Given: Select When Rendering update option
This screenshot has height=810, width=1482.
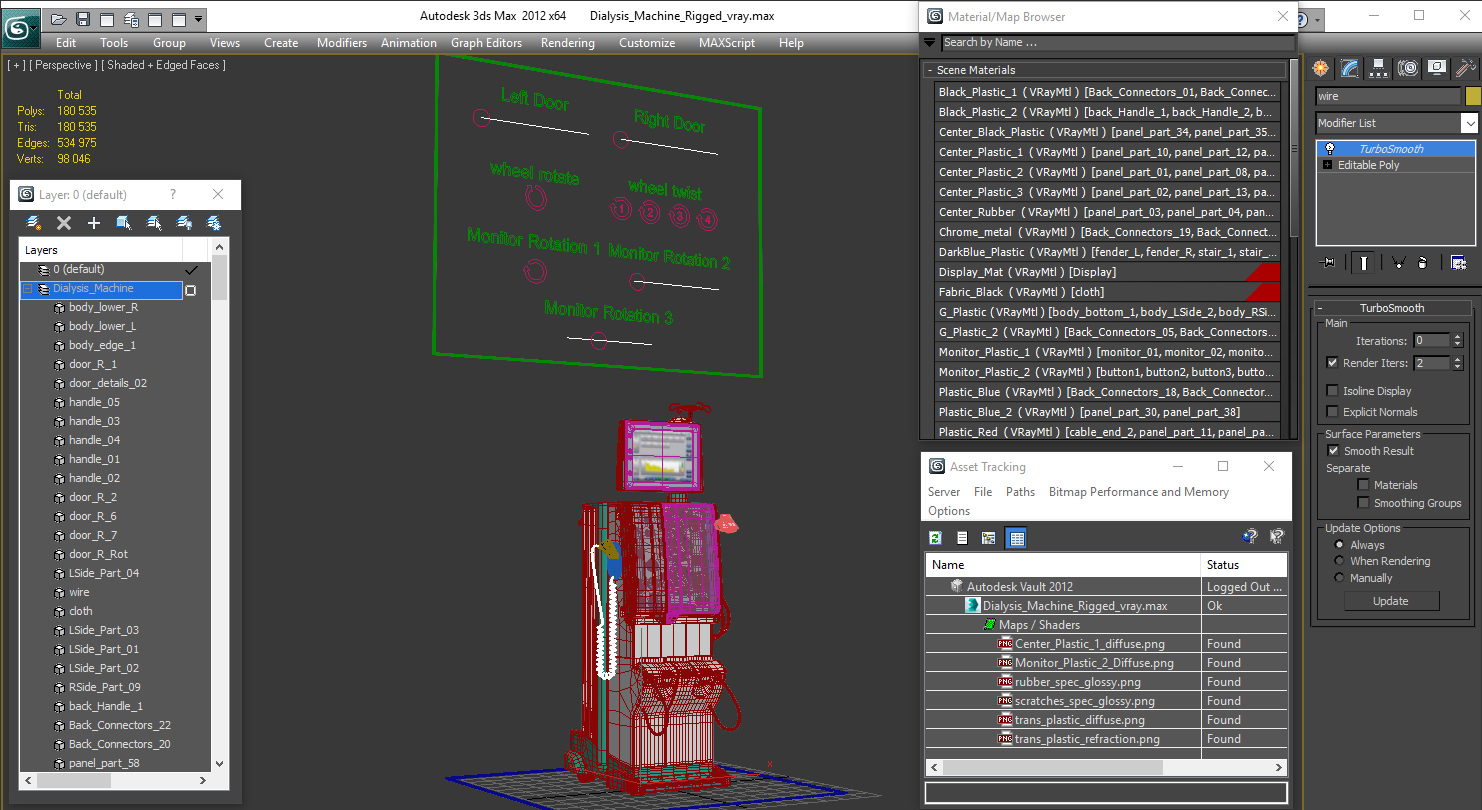Looking at the screenshot, I should pyautogui.click(x=1339, y=561).
